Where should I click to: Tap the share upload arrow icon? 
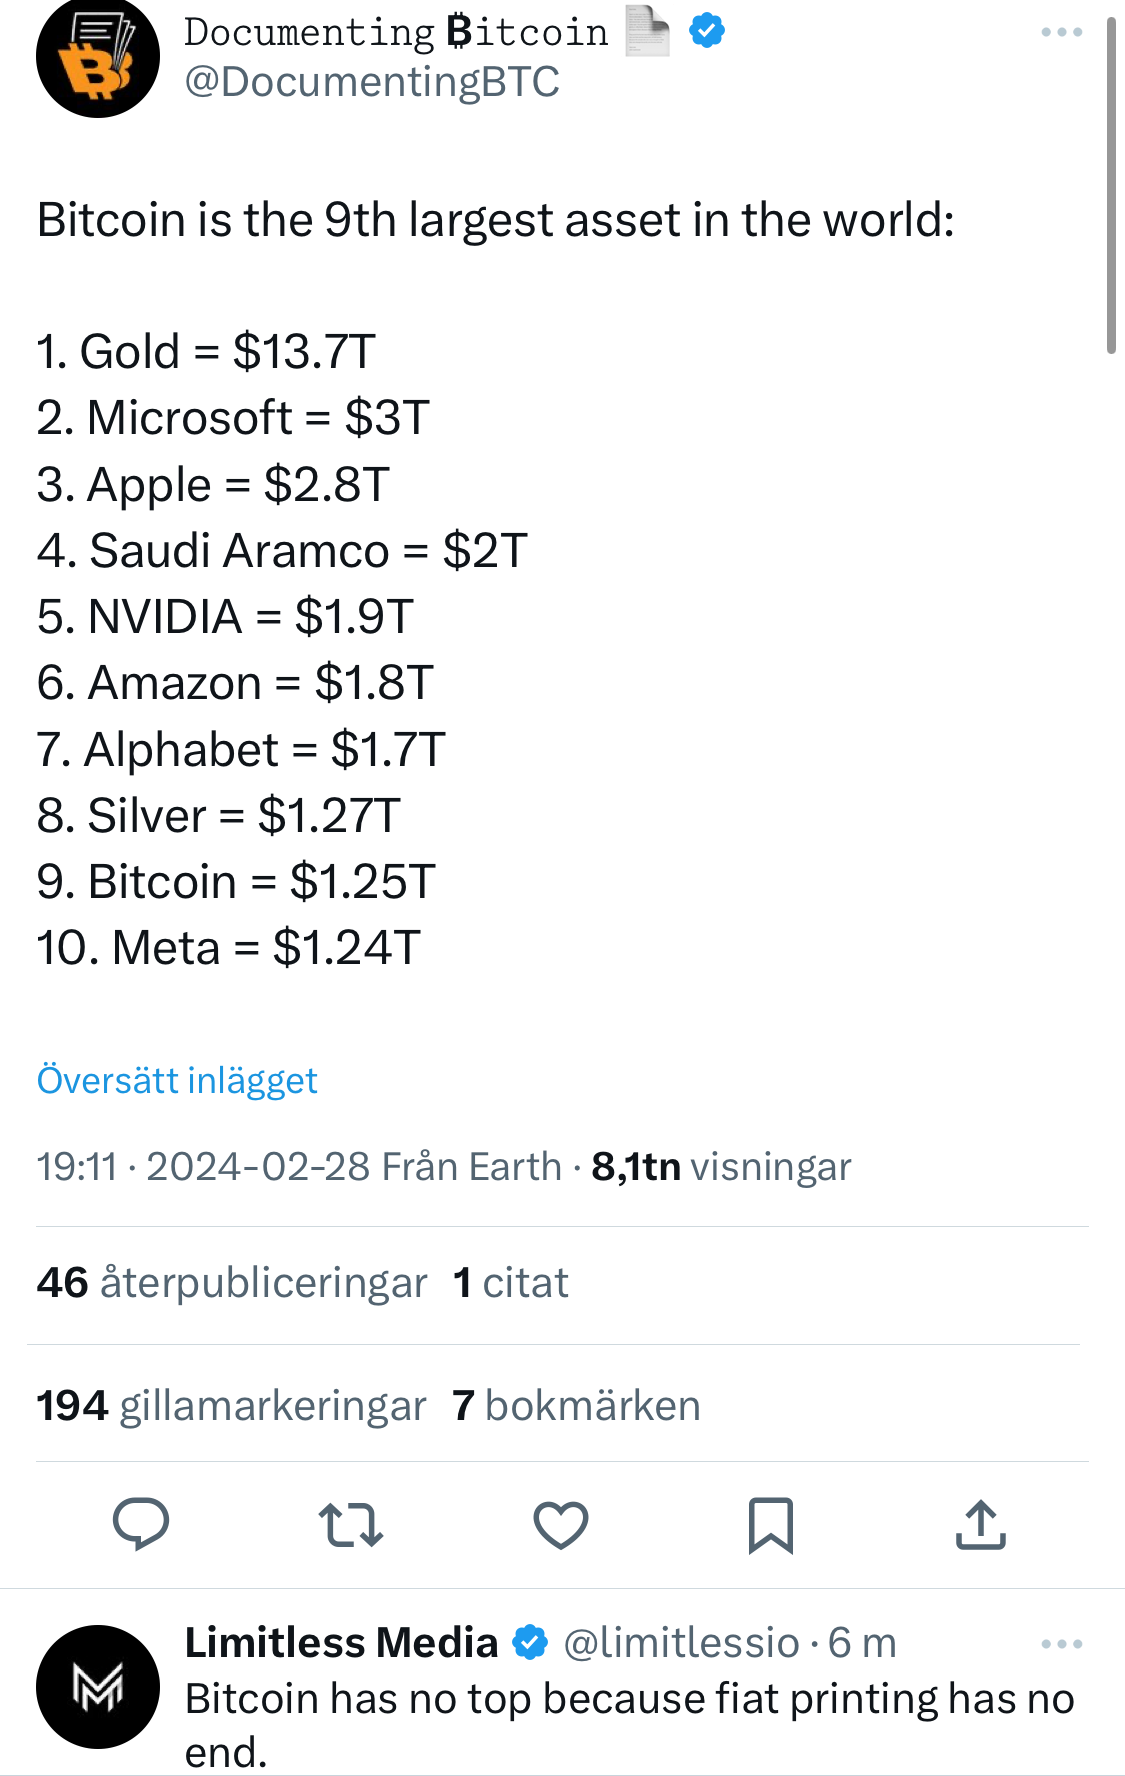pyautogui.click(x=981, y=1525)
